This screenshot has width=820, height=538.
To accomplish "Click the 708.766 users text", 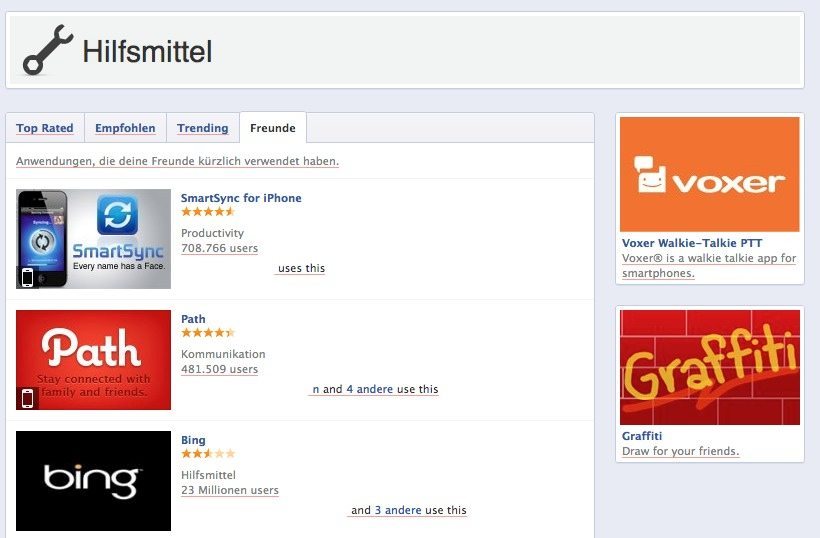I will pos(220,248).
